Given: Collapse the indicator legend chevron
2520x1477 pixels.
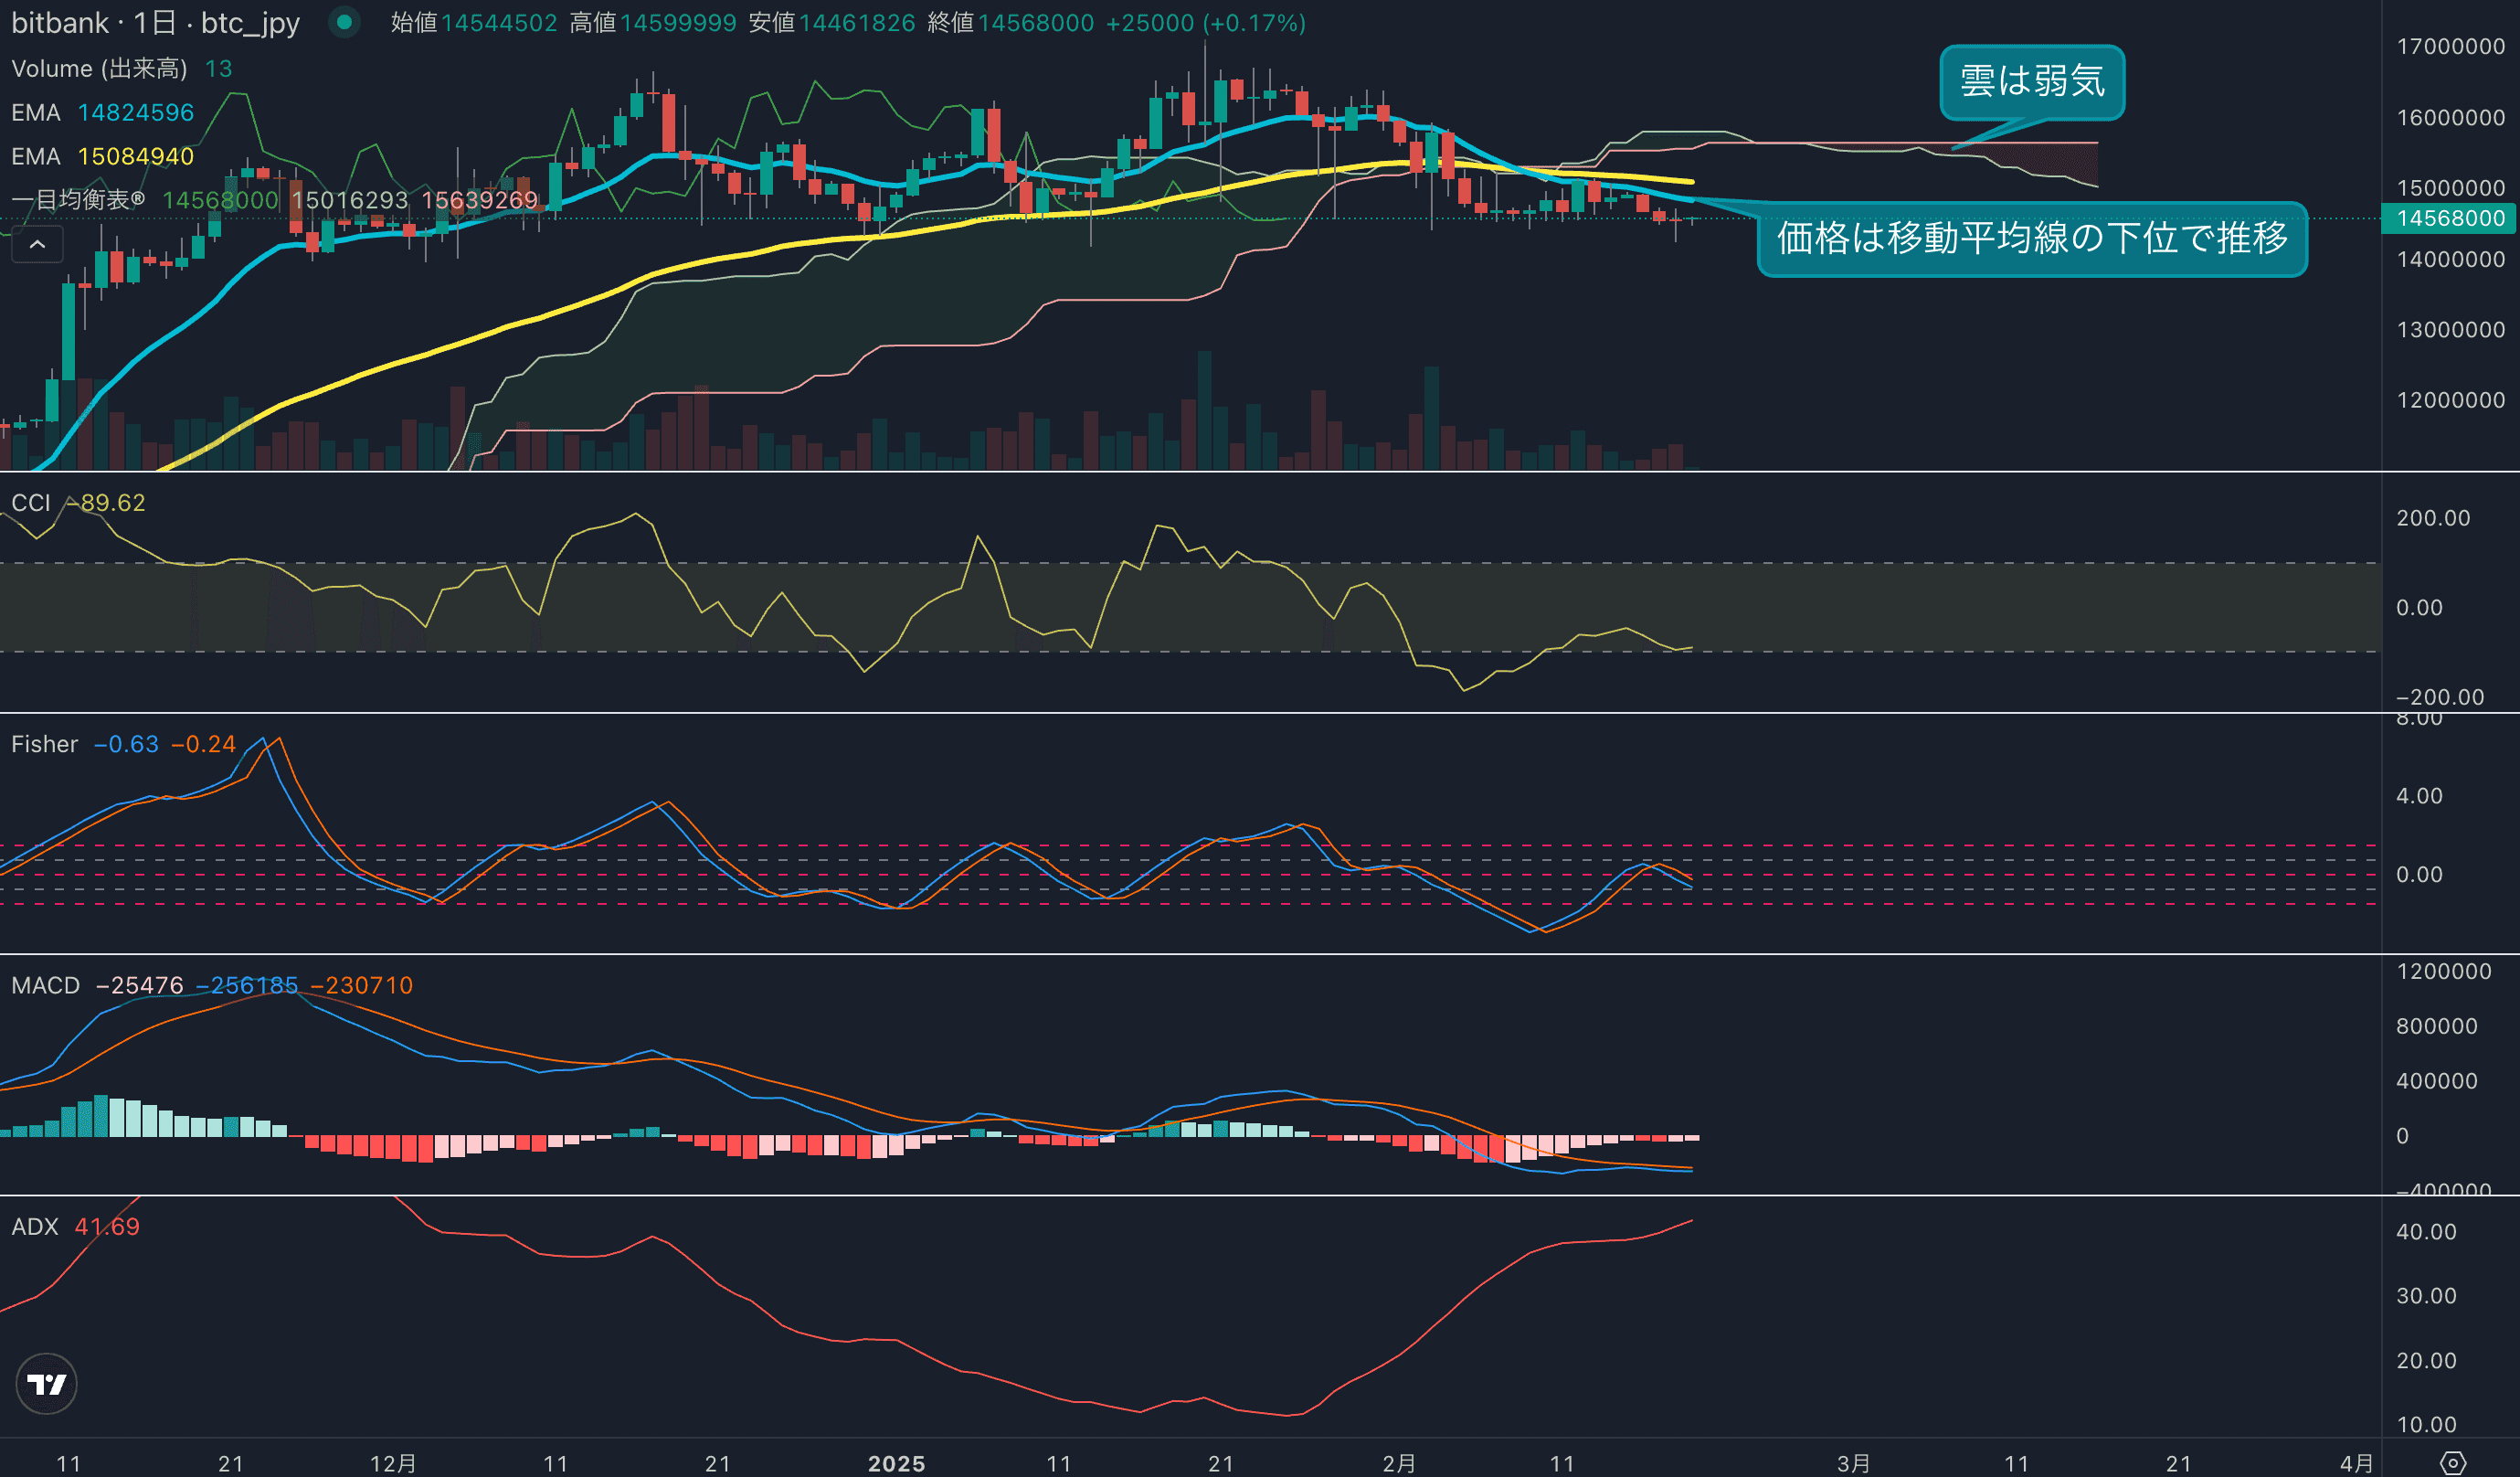Looking at the screenshot, I should (x=37, y=244).
